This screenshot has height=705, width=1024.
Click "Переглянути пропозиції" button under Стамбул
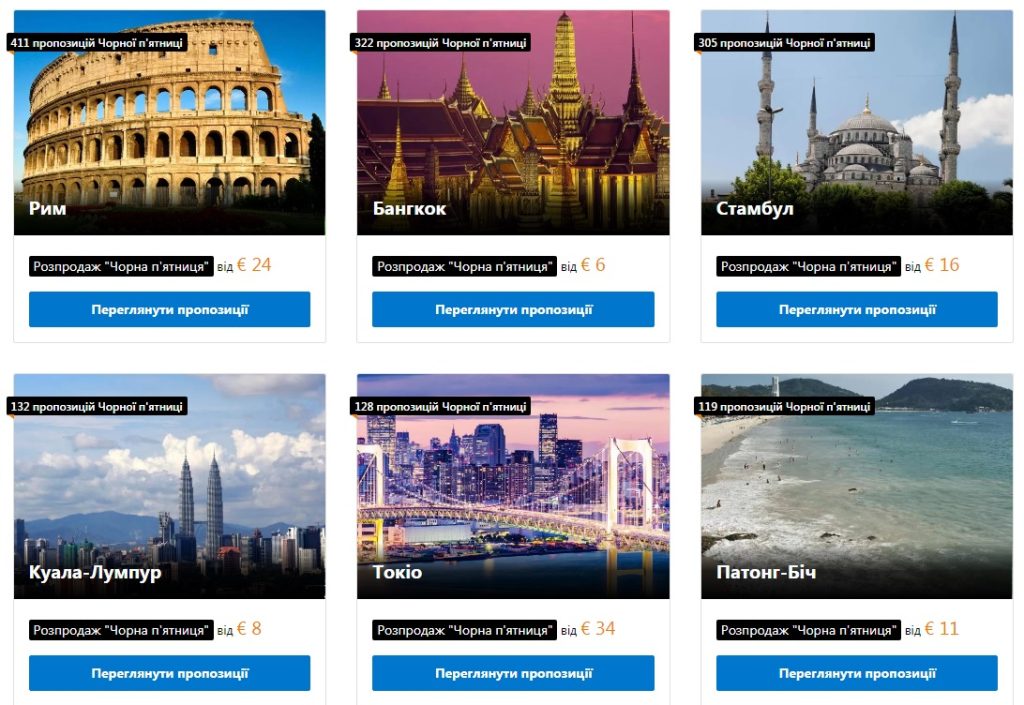857,309
